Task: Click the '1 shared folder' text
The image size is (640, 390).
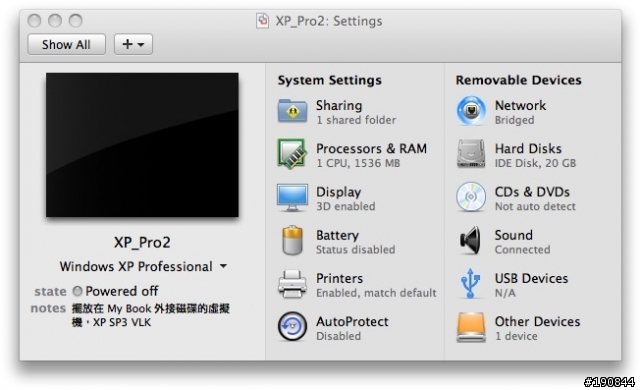Action: [x=356, y=120]
